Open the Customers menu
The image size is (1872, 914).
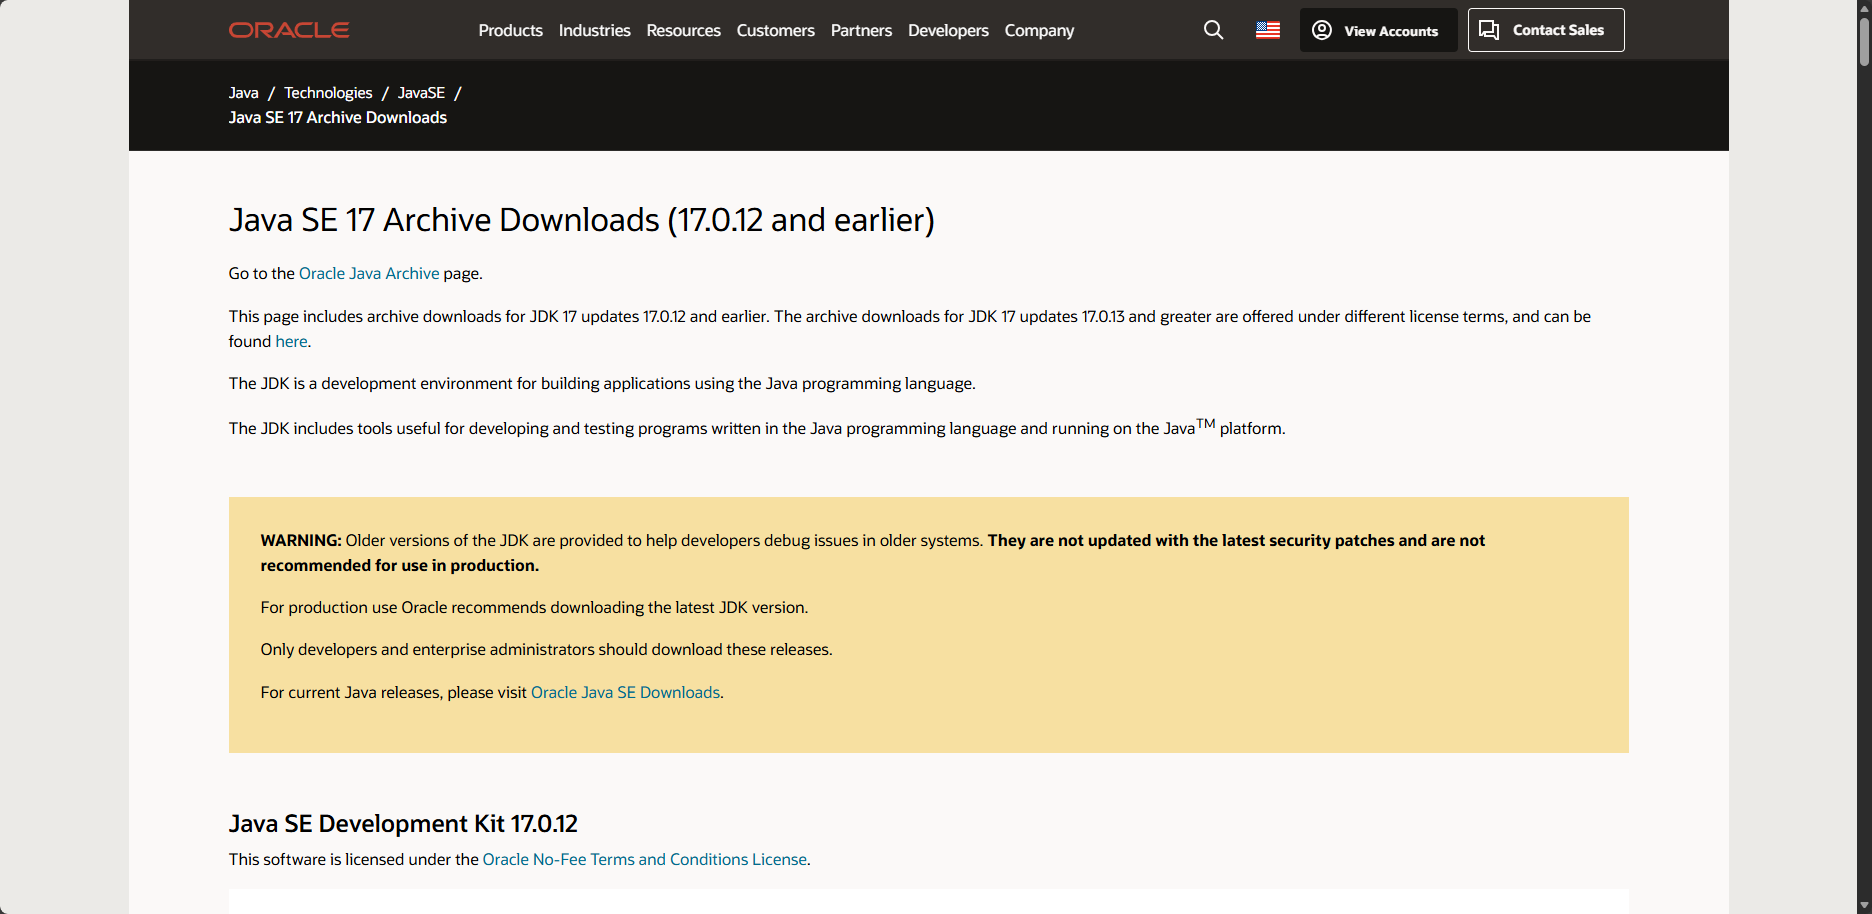point(775,30)
